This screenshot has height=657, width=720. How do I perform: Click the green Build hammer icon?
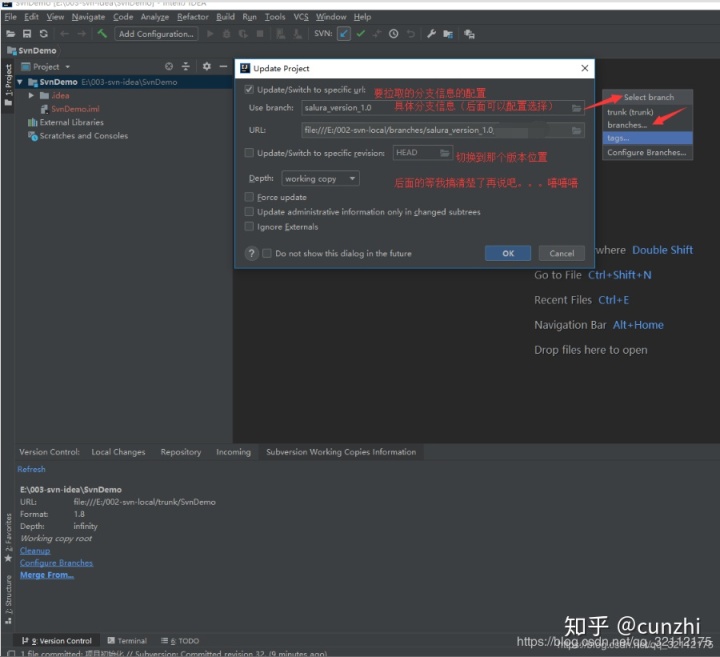pyautogui.click(x=101, y=34)
